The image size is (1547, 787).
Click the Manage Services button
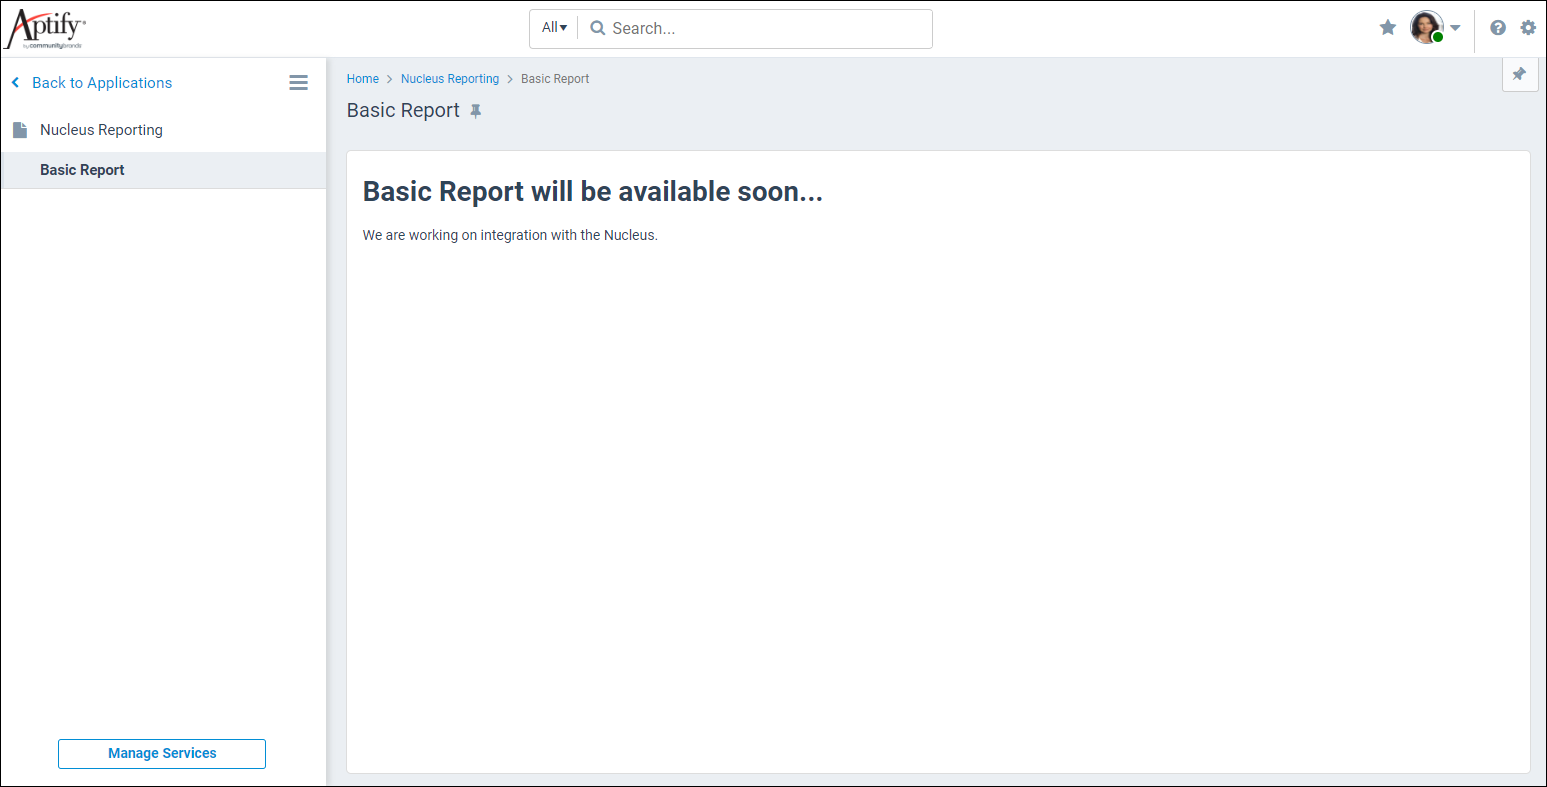click(x=161, y=753)
